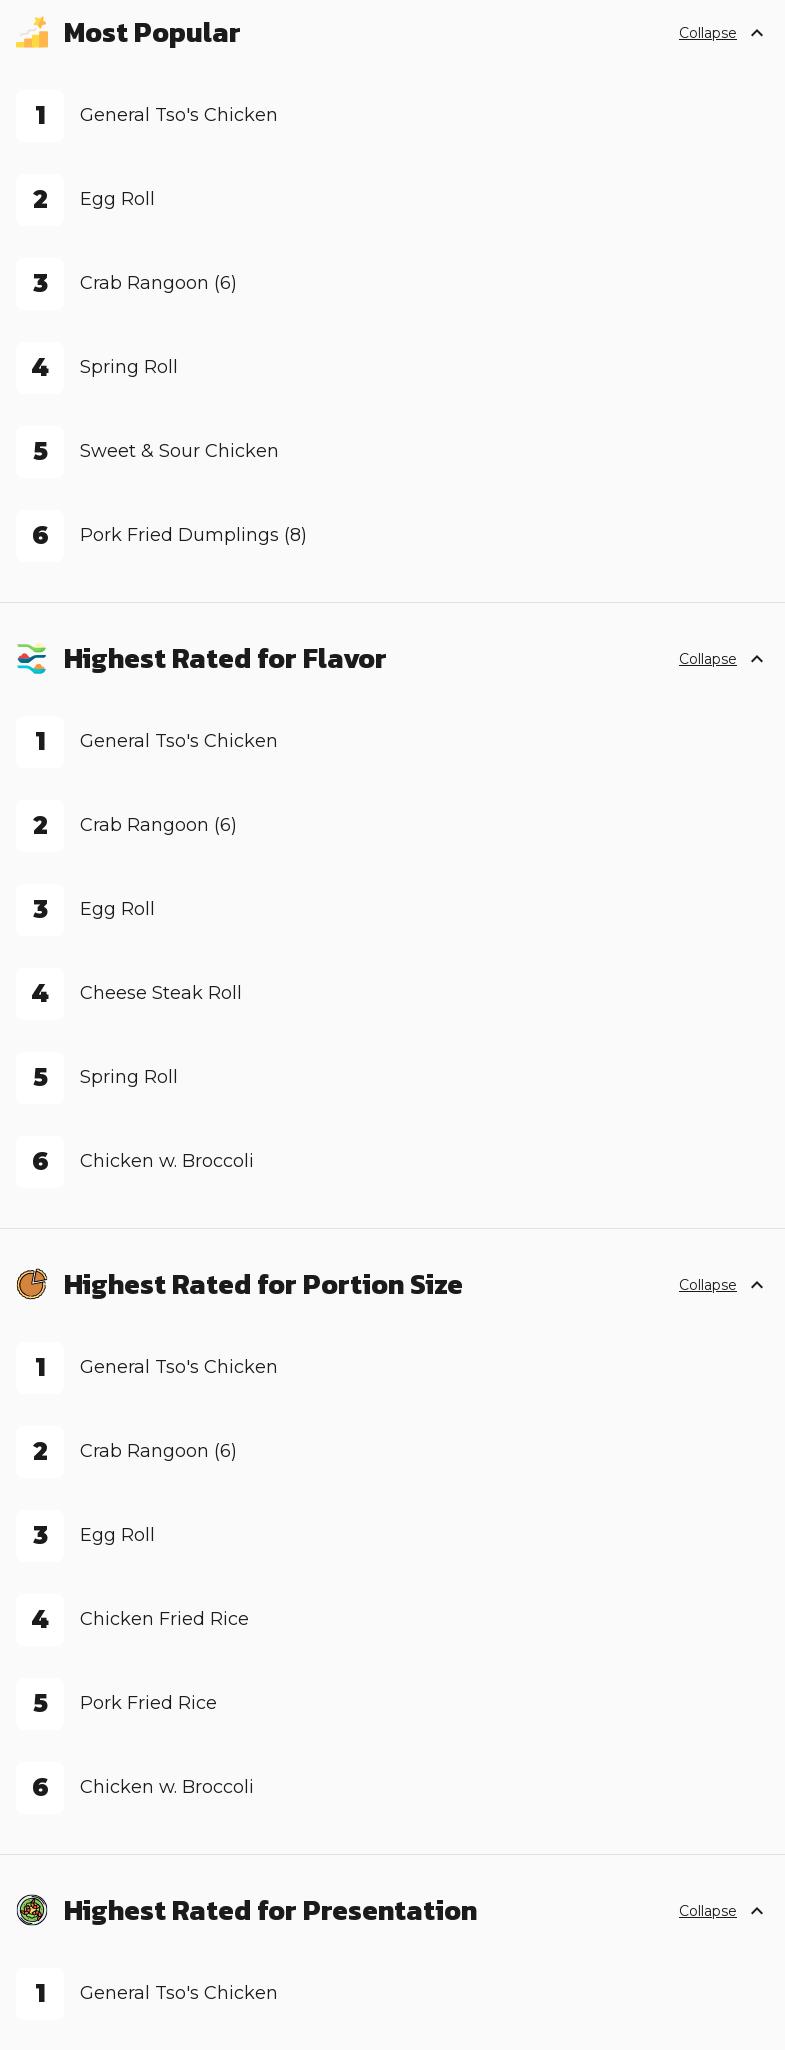Click Collapse link in Most Popular
Screen dimensions: 785x2050
pos(708,33)
